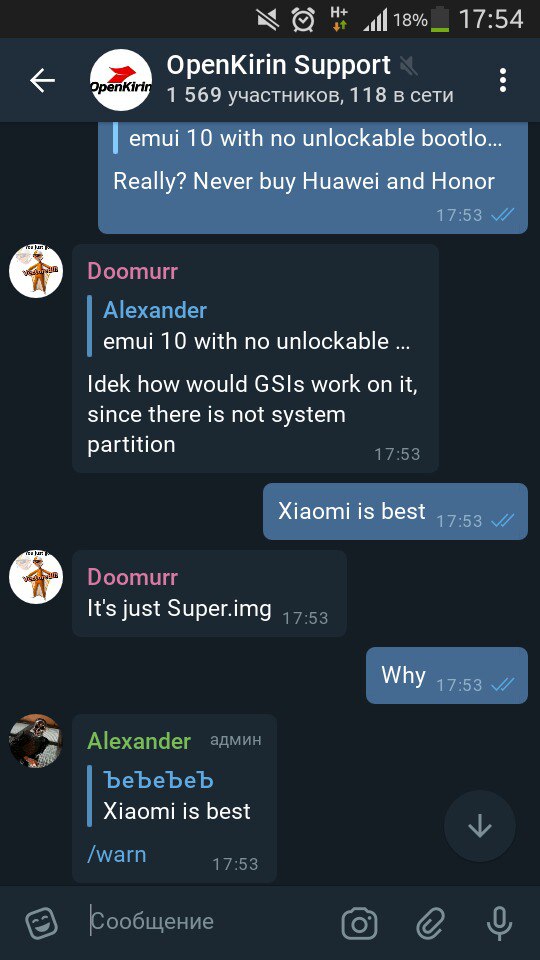
Task: Tap the back arrow in header
Action: (x=42, y=80)
